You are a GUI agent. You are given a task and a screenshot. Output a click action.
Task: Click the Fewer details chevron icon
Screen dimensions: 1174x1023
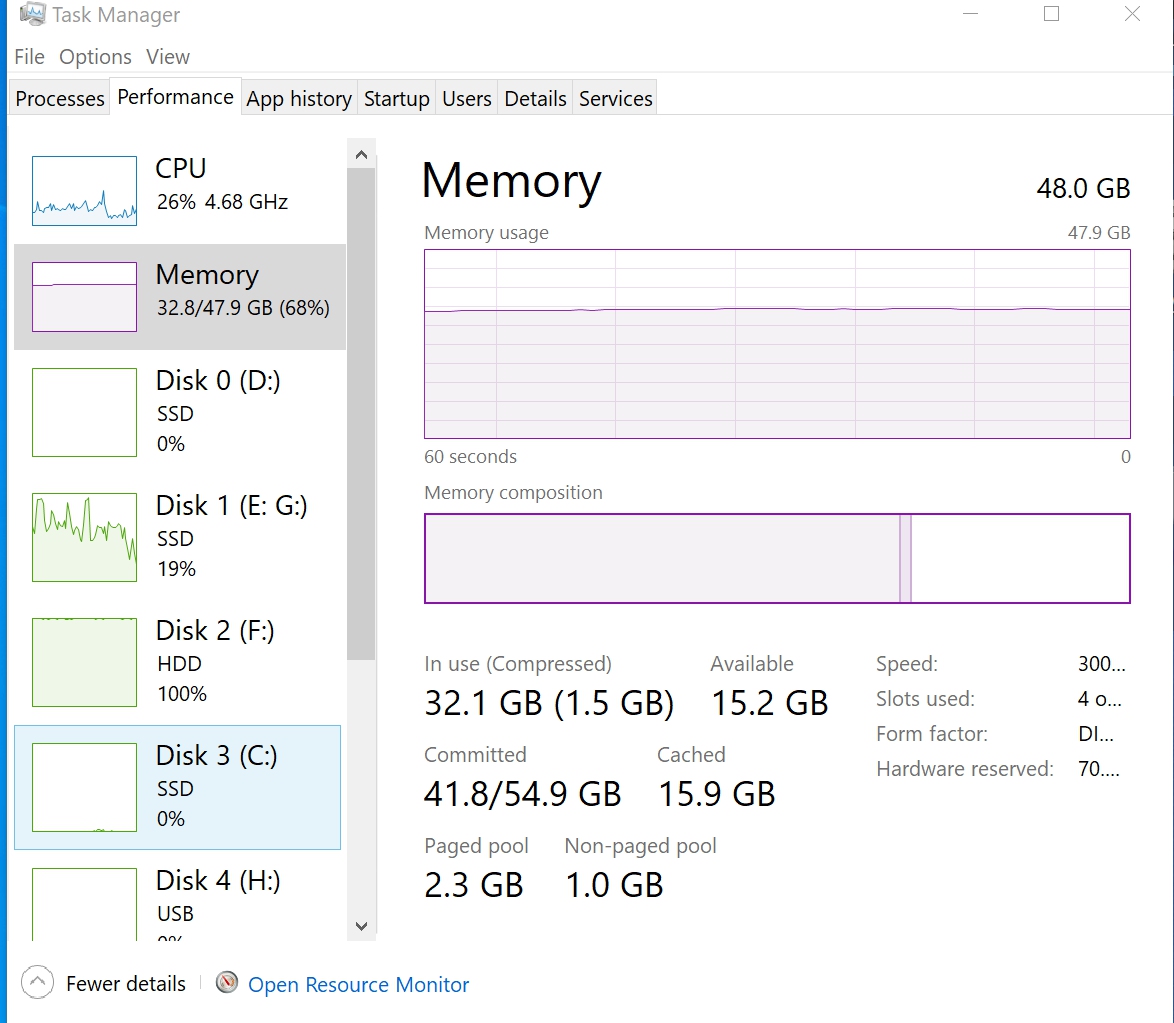click(x=37, y=983)
